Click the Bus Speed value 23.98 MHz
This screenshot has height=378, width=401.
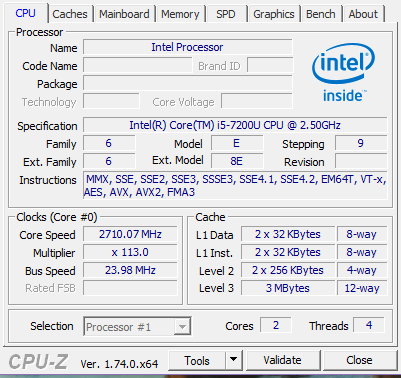pos(130,270)
